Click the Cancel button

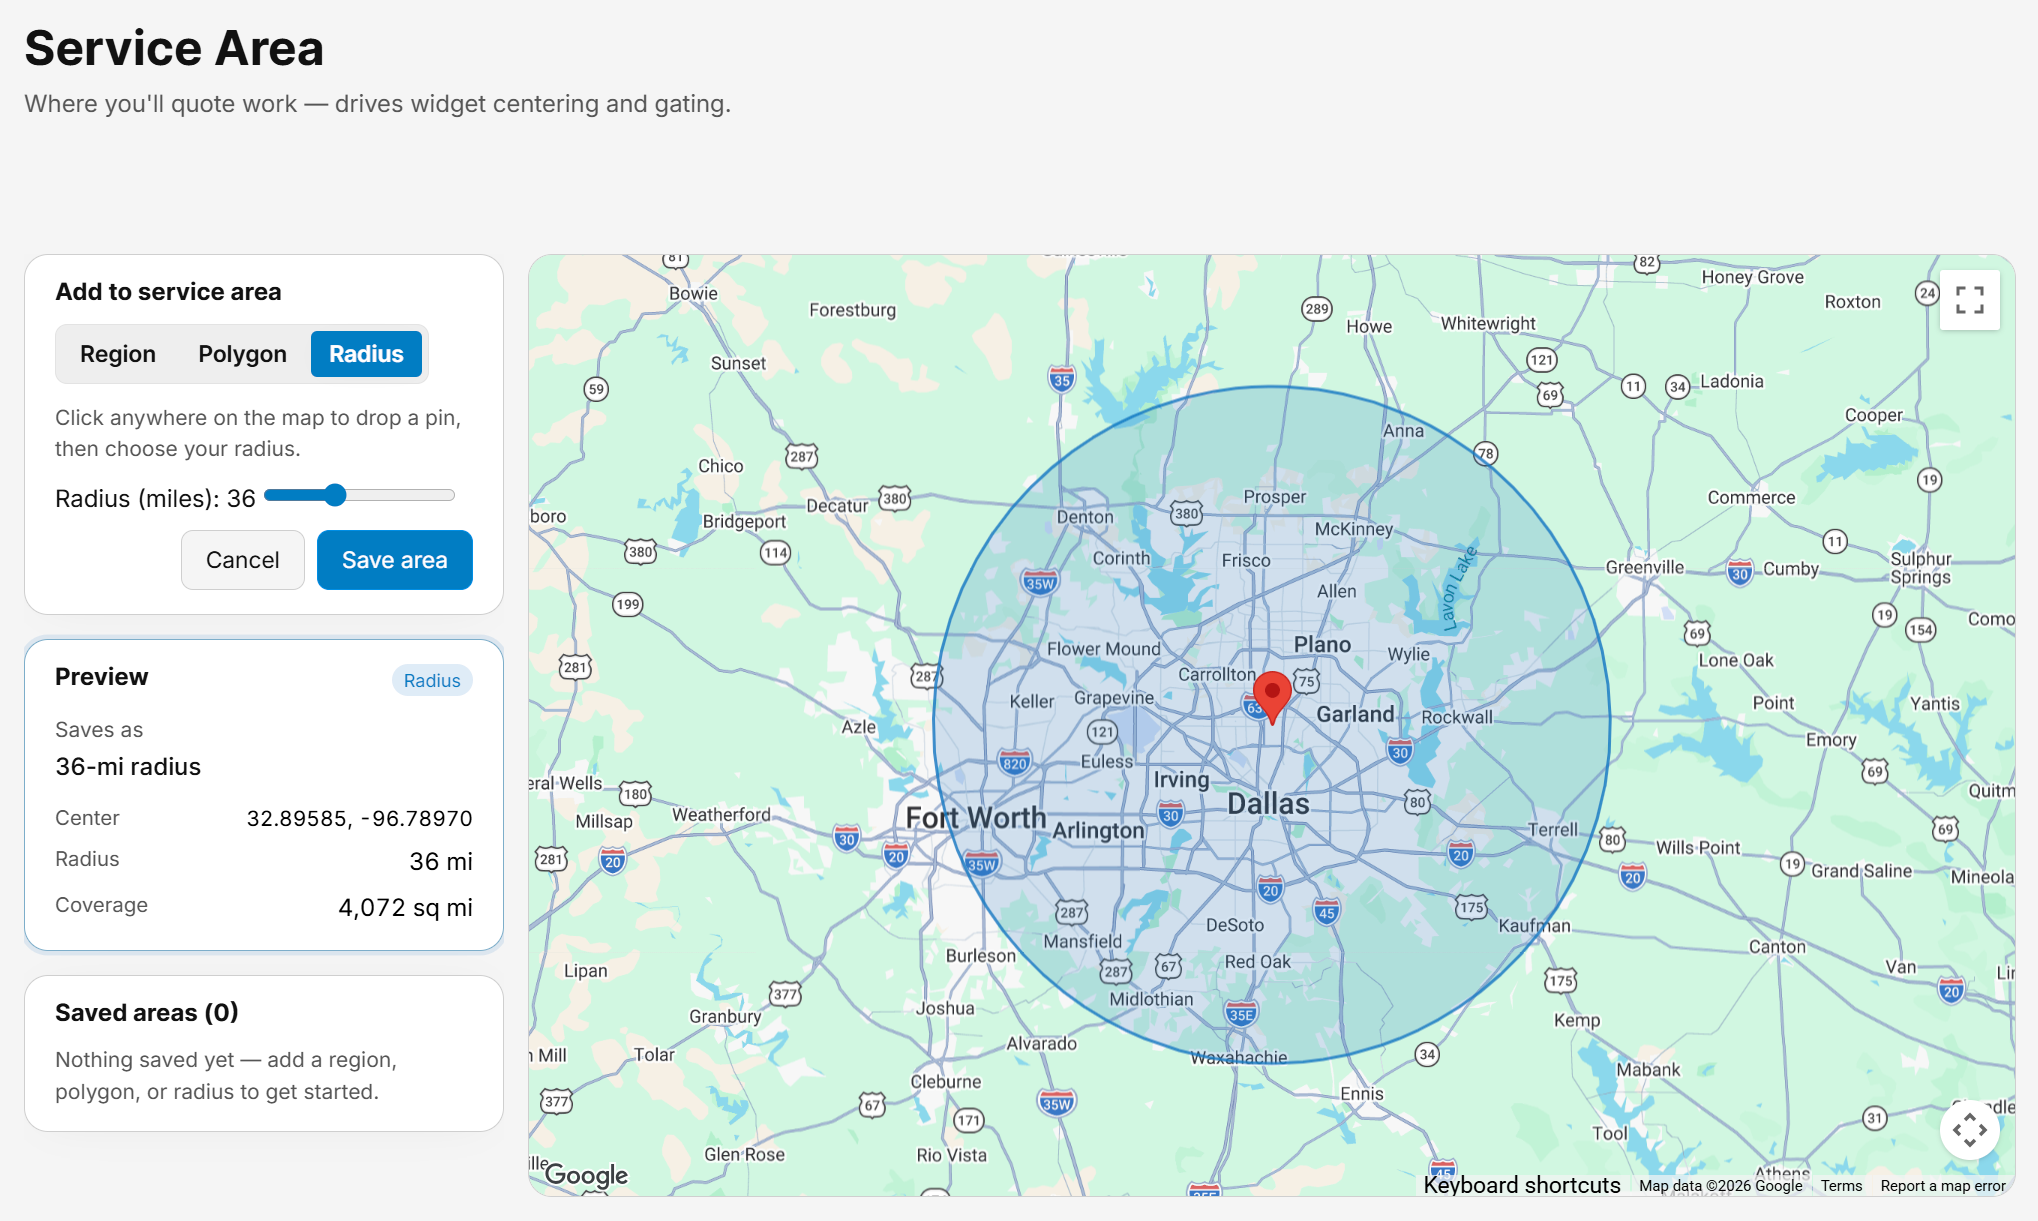pos(243,560)
